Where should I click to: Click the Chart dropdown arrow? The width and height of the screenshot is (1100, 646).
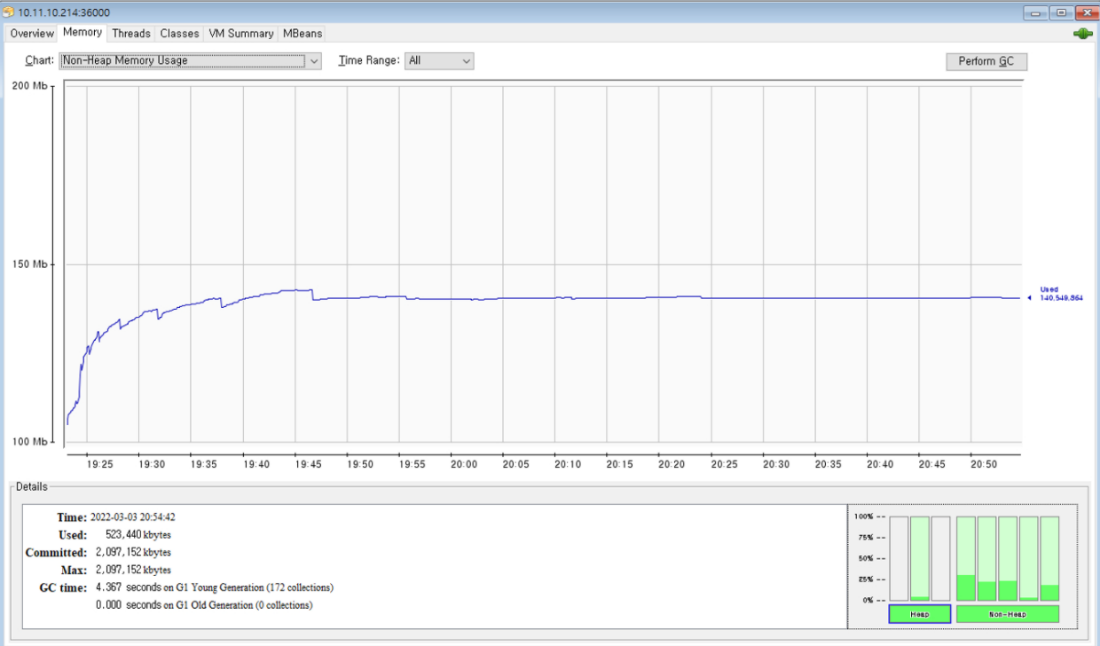pos(314,61)
